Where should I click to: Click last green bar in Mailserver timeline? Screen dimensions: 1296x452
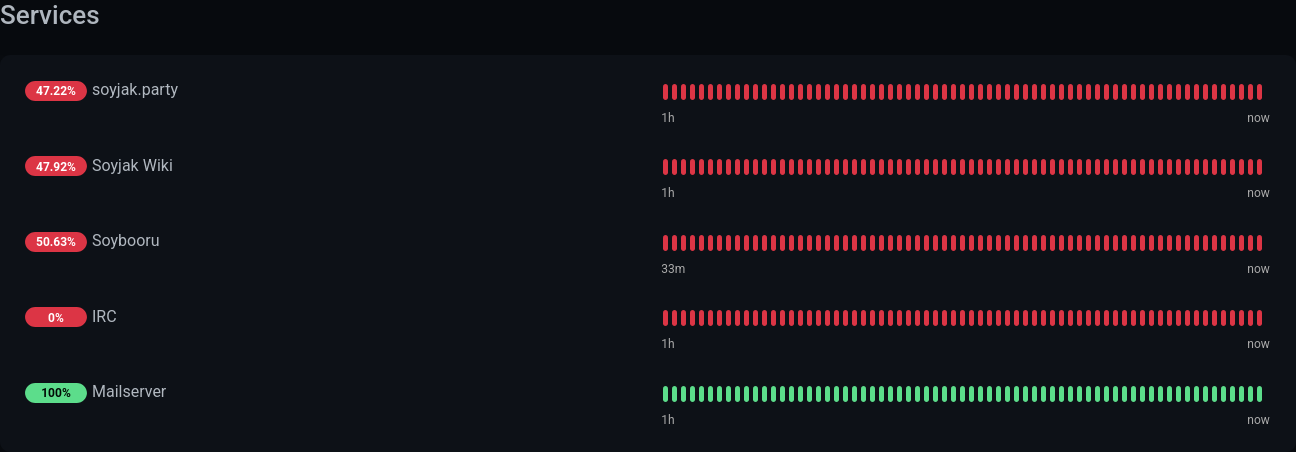[1260, 394]
